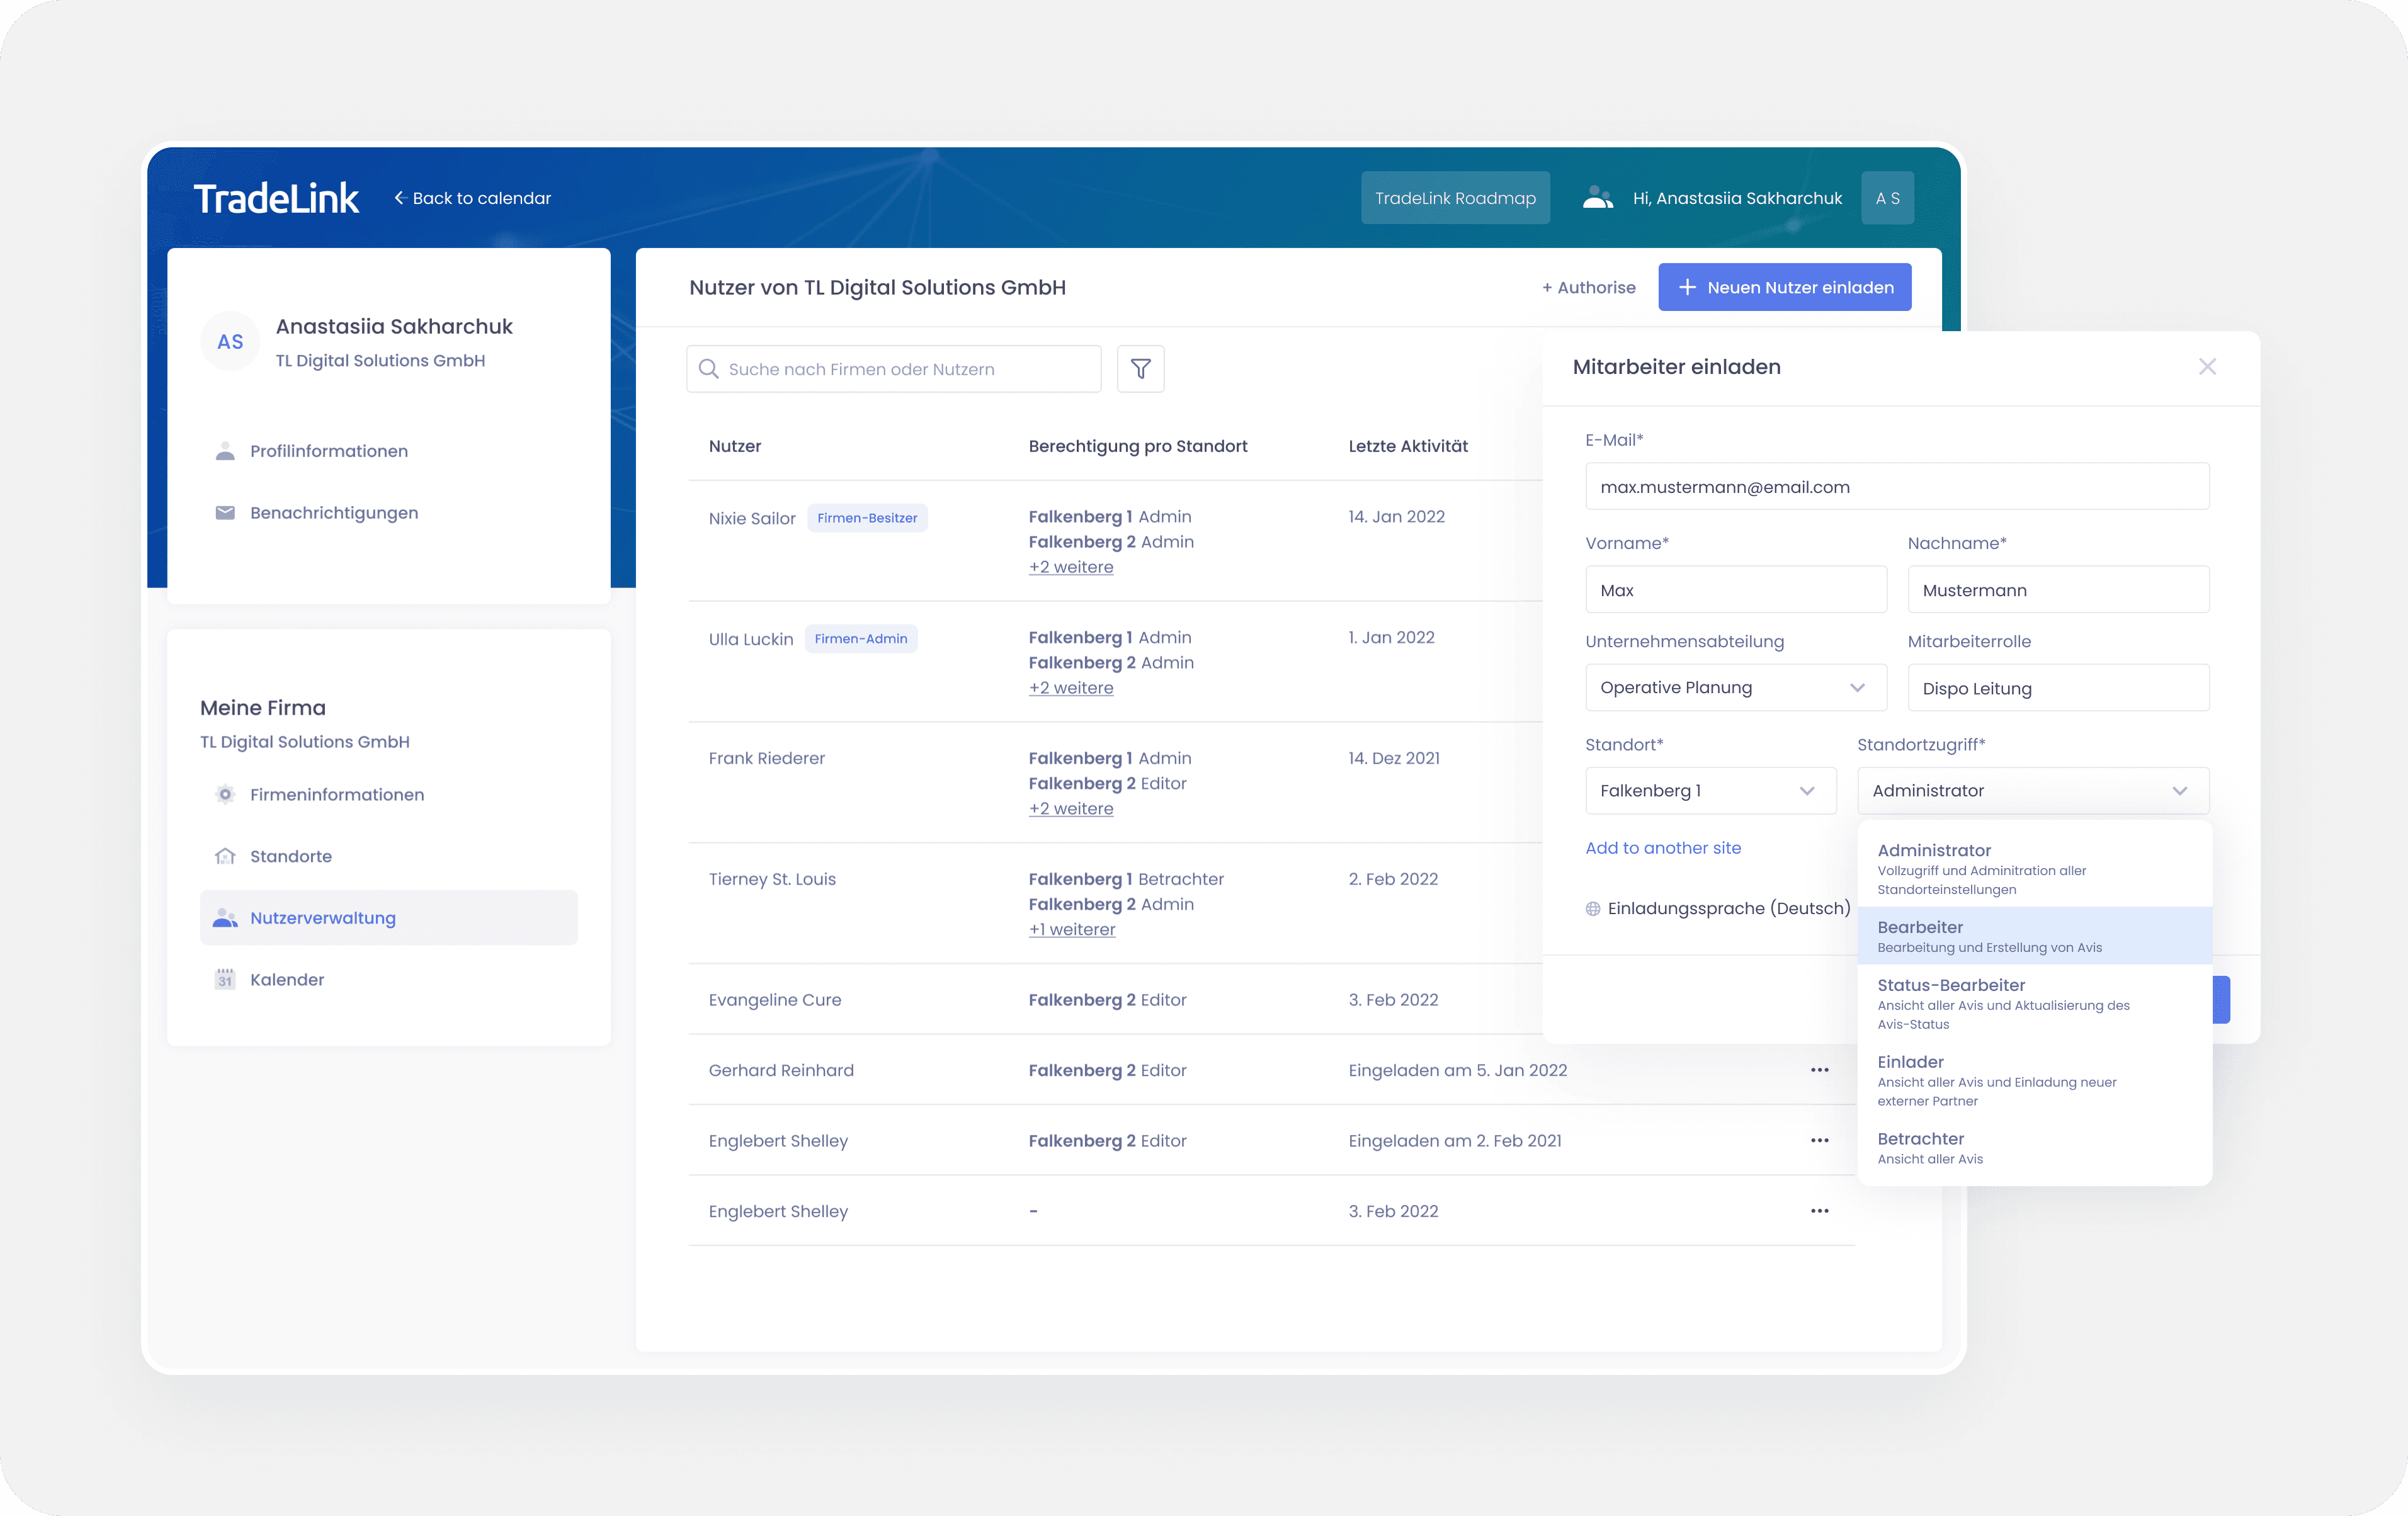Viewport: 2408px width, 1516px height.
Task: Click the globe icon next to Einladungssprache
Action: (1593, 909)
